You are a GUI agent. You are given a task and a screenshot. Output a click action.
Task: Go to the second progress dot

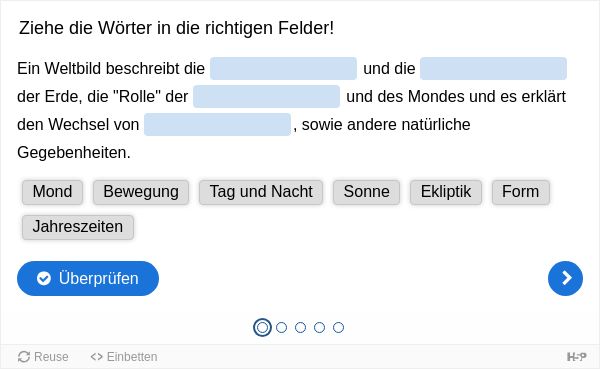click(281, 328)
